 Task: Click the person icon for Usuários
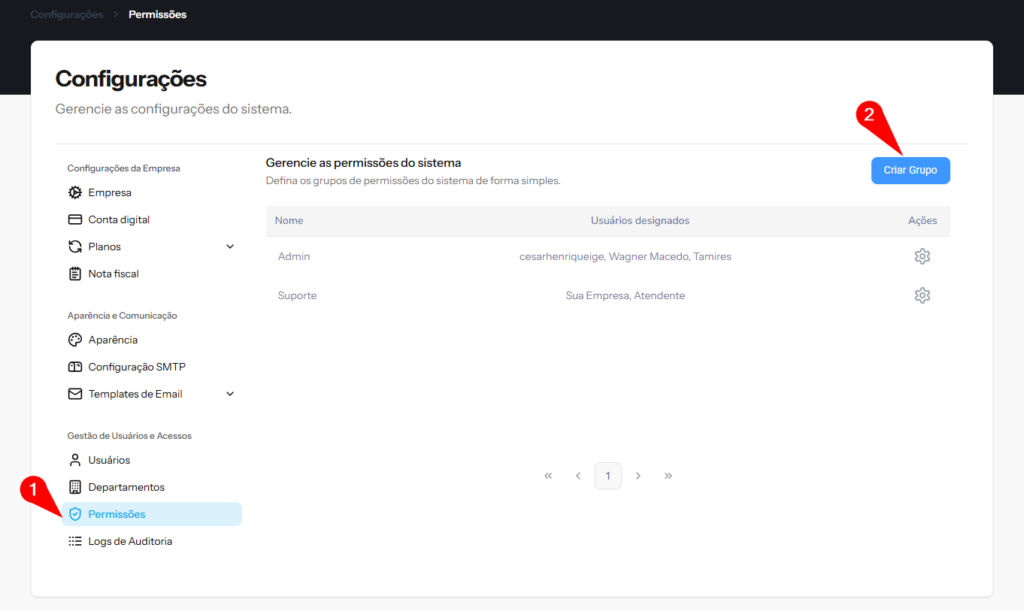[x=75, y=460]
